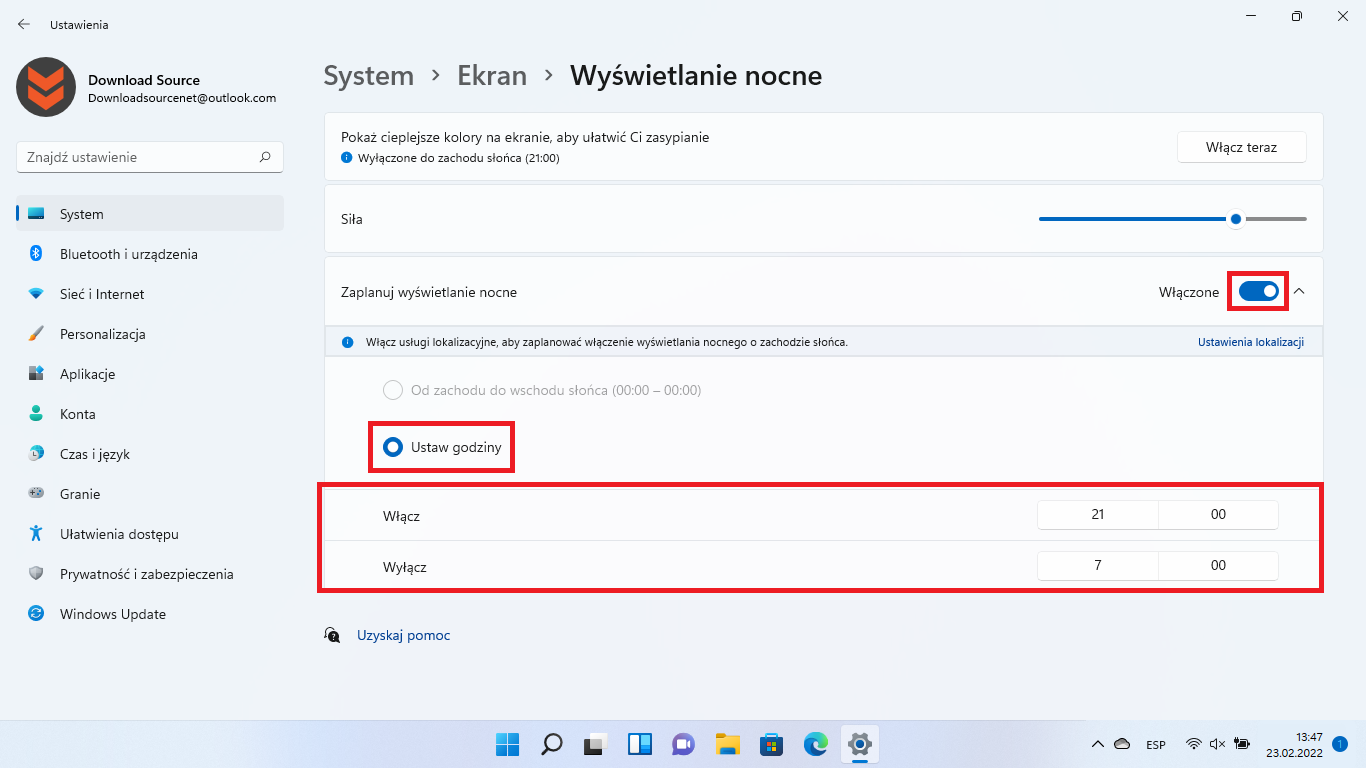Image resolution: width=1366 pixels, height=768 pixels.
Task: Select the Personalizacja brush icon
Action: [36, 334]
